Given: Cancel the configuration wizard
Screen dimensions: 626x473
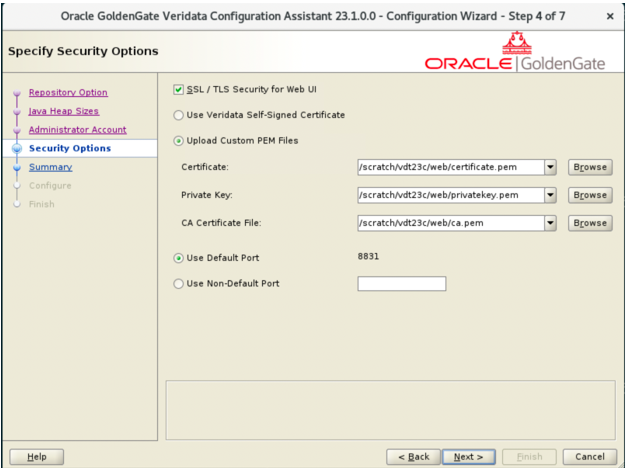Looking at the screenshot, I should 590,457.
